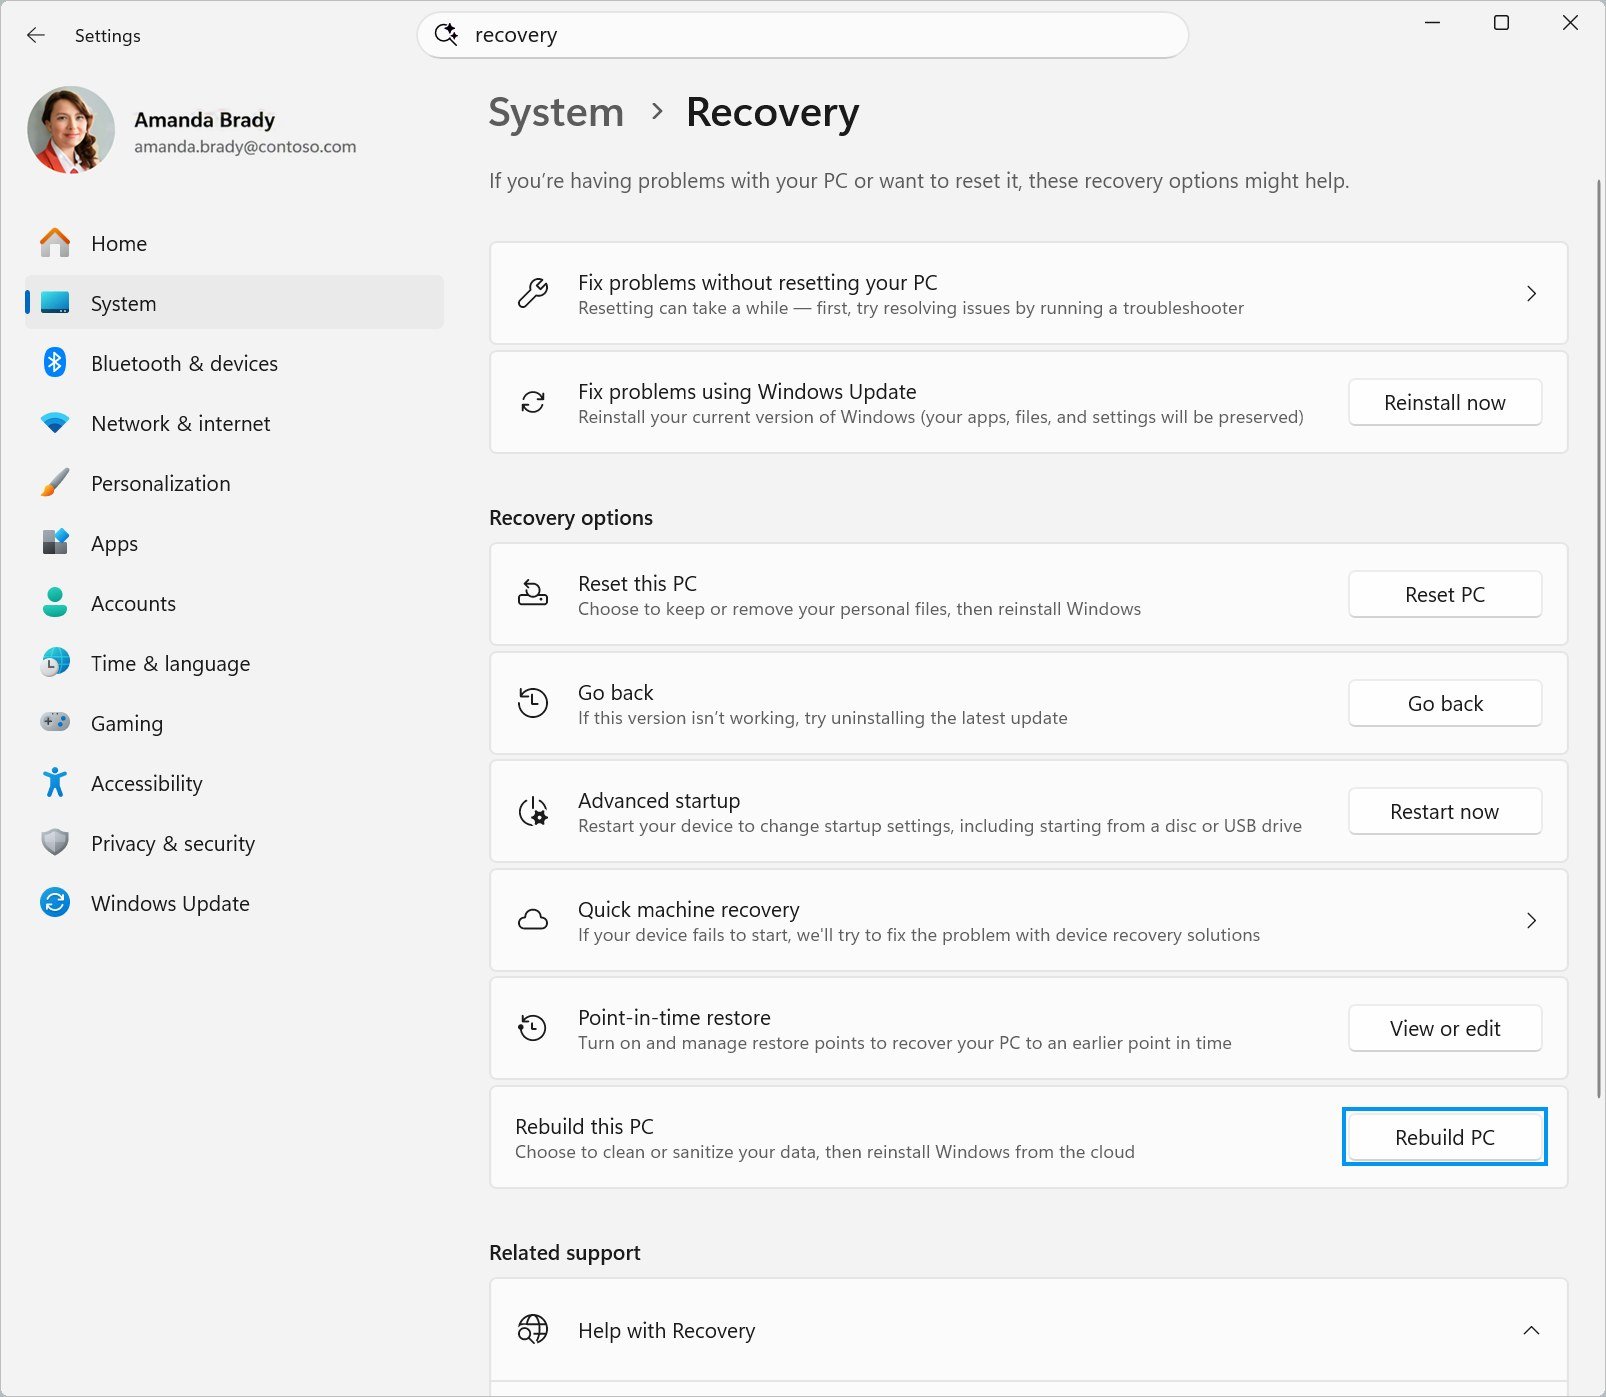The height and width of the screenshot is (1397, 1606).
Task: Click the Point-in-time restore clock icon
Action: 532,1028
